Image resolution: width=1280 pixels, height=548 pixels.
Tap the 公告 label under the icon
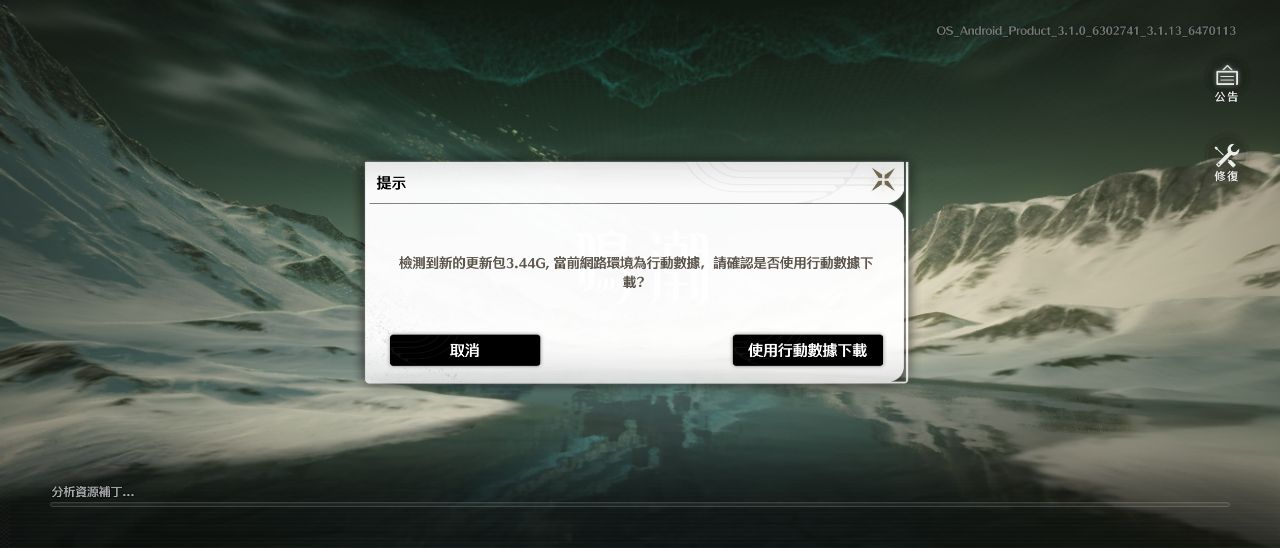[x=1227, y=97]
